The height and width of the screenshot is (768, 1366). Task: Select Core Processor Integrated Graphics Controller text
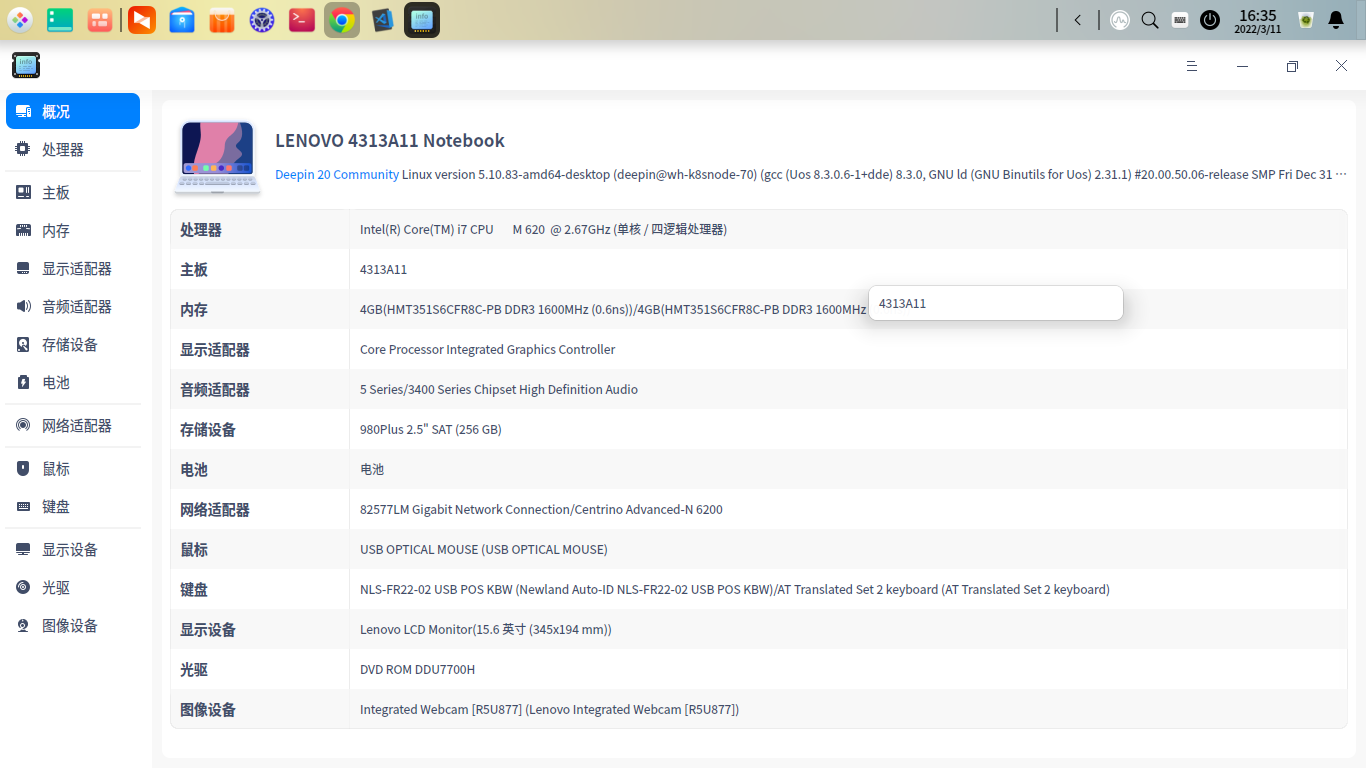click(488, 349)
